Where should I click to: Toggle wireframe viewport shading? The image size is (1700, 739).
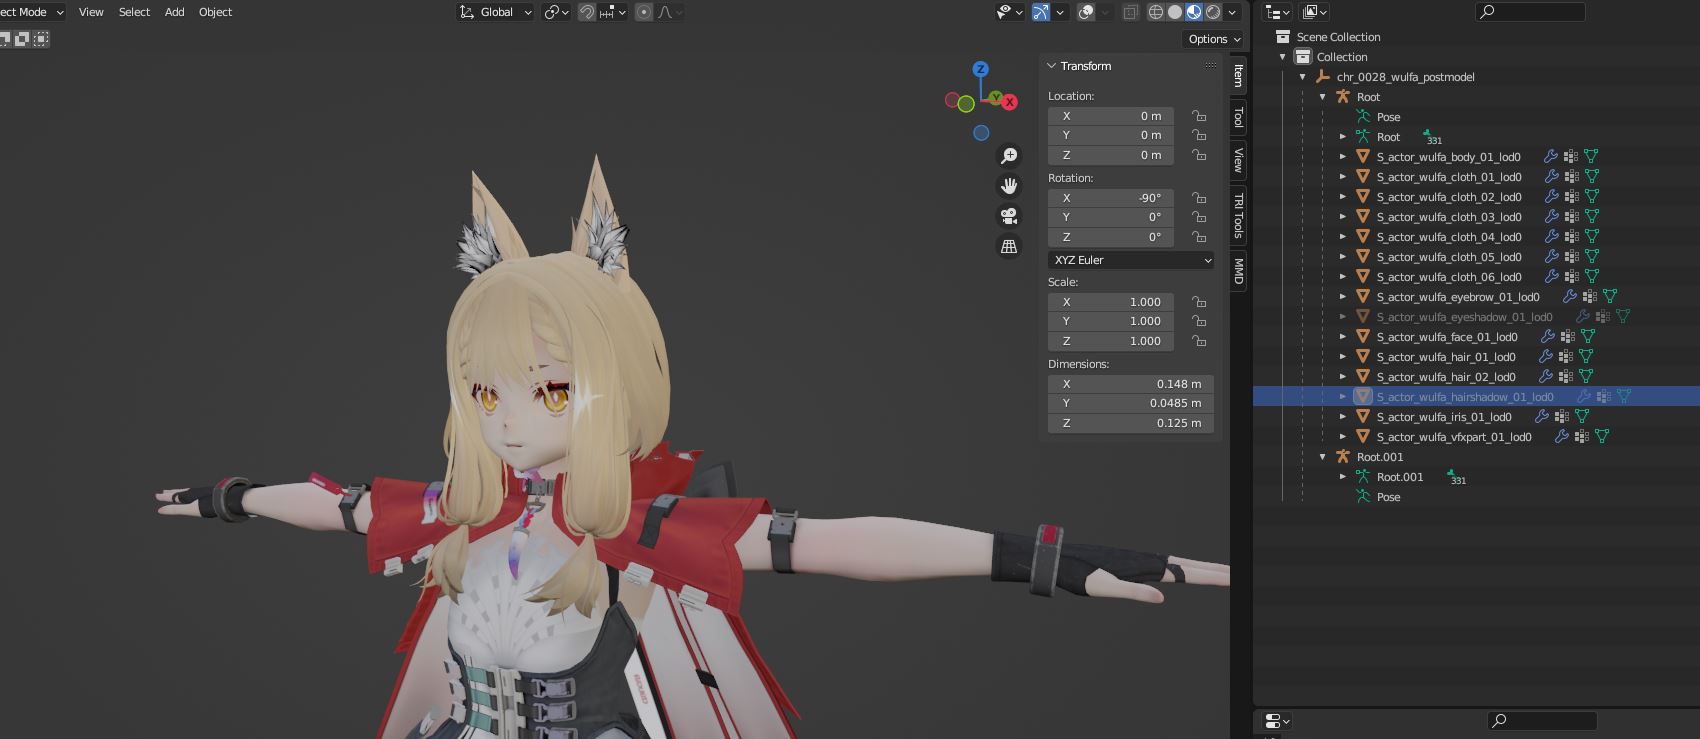point(1156,12)
